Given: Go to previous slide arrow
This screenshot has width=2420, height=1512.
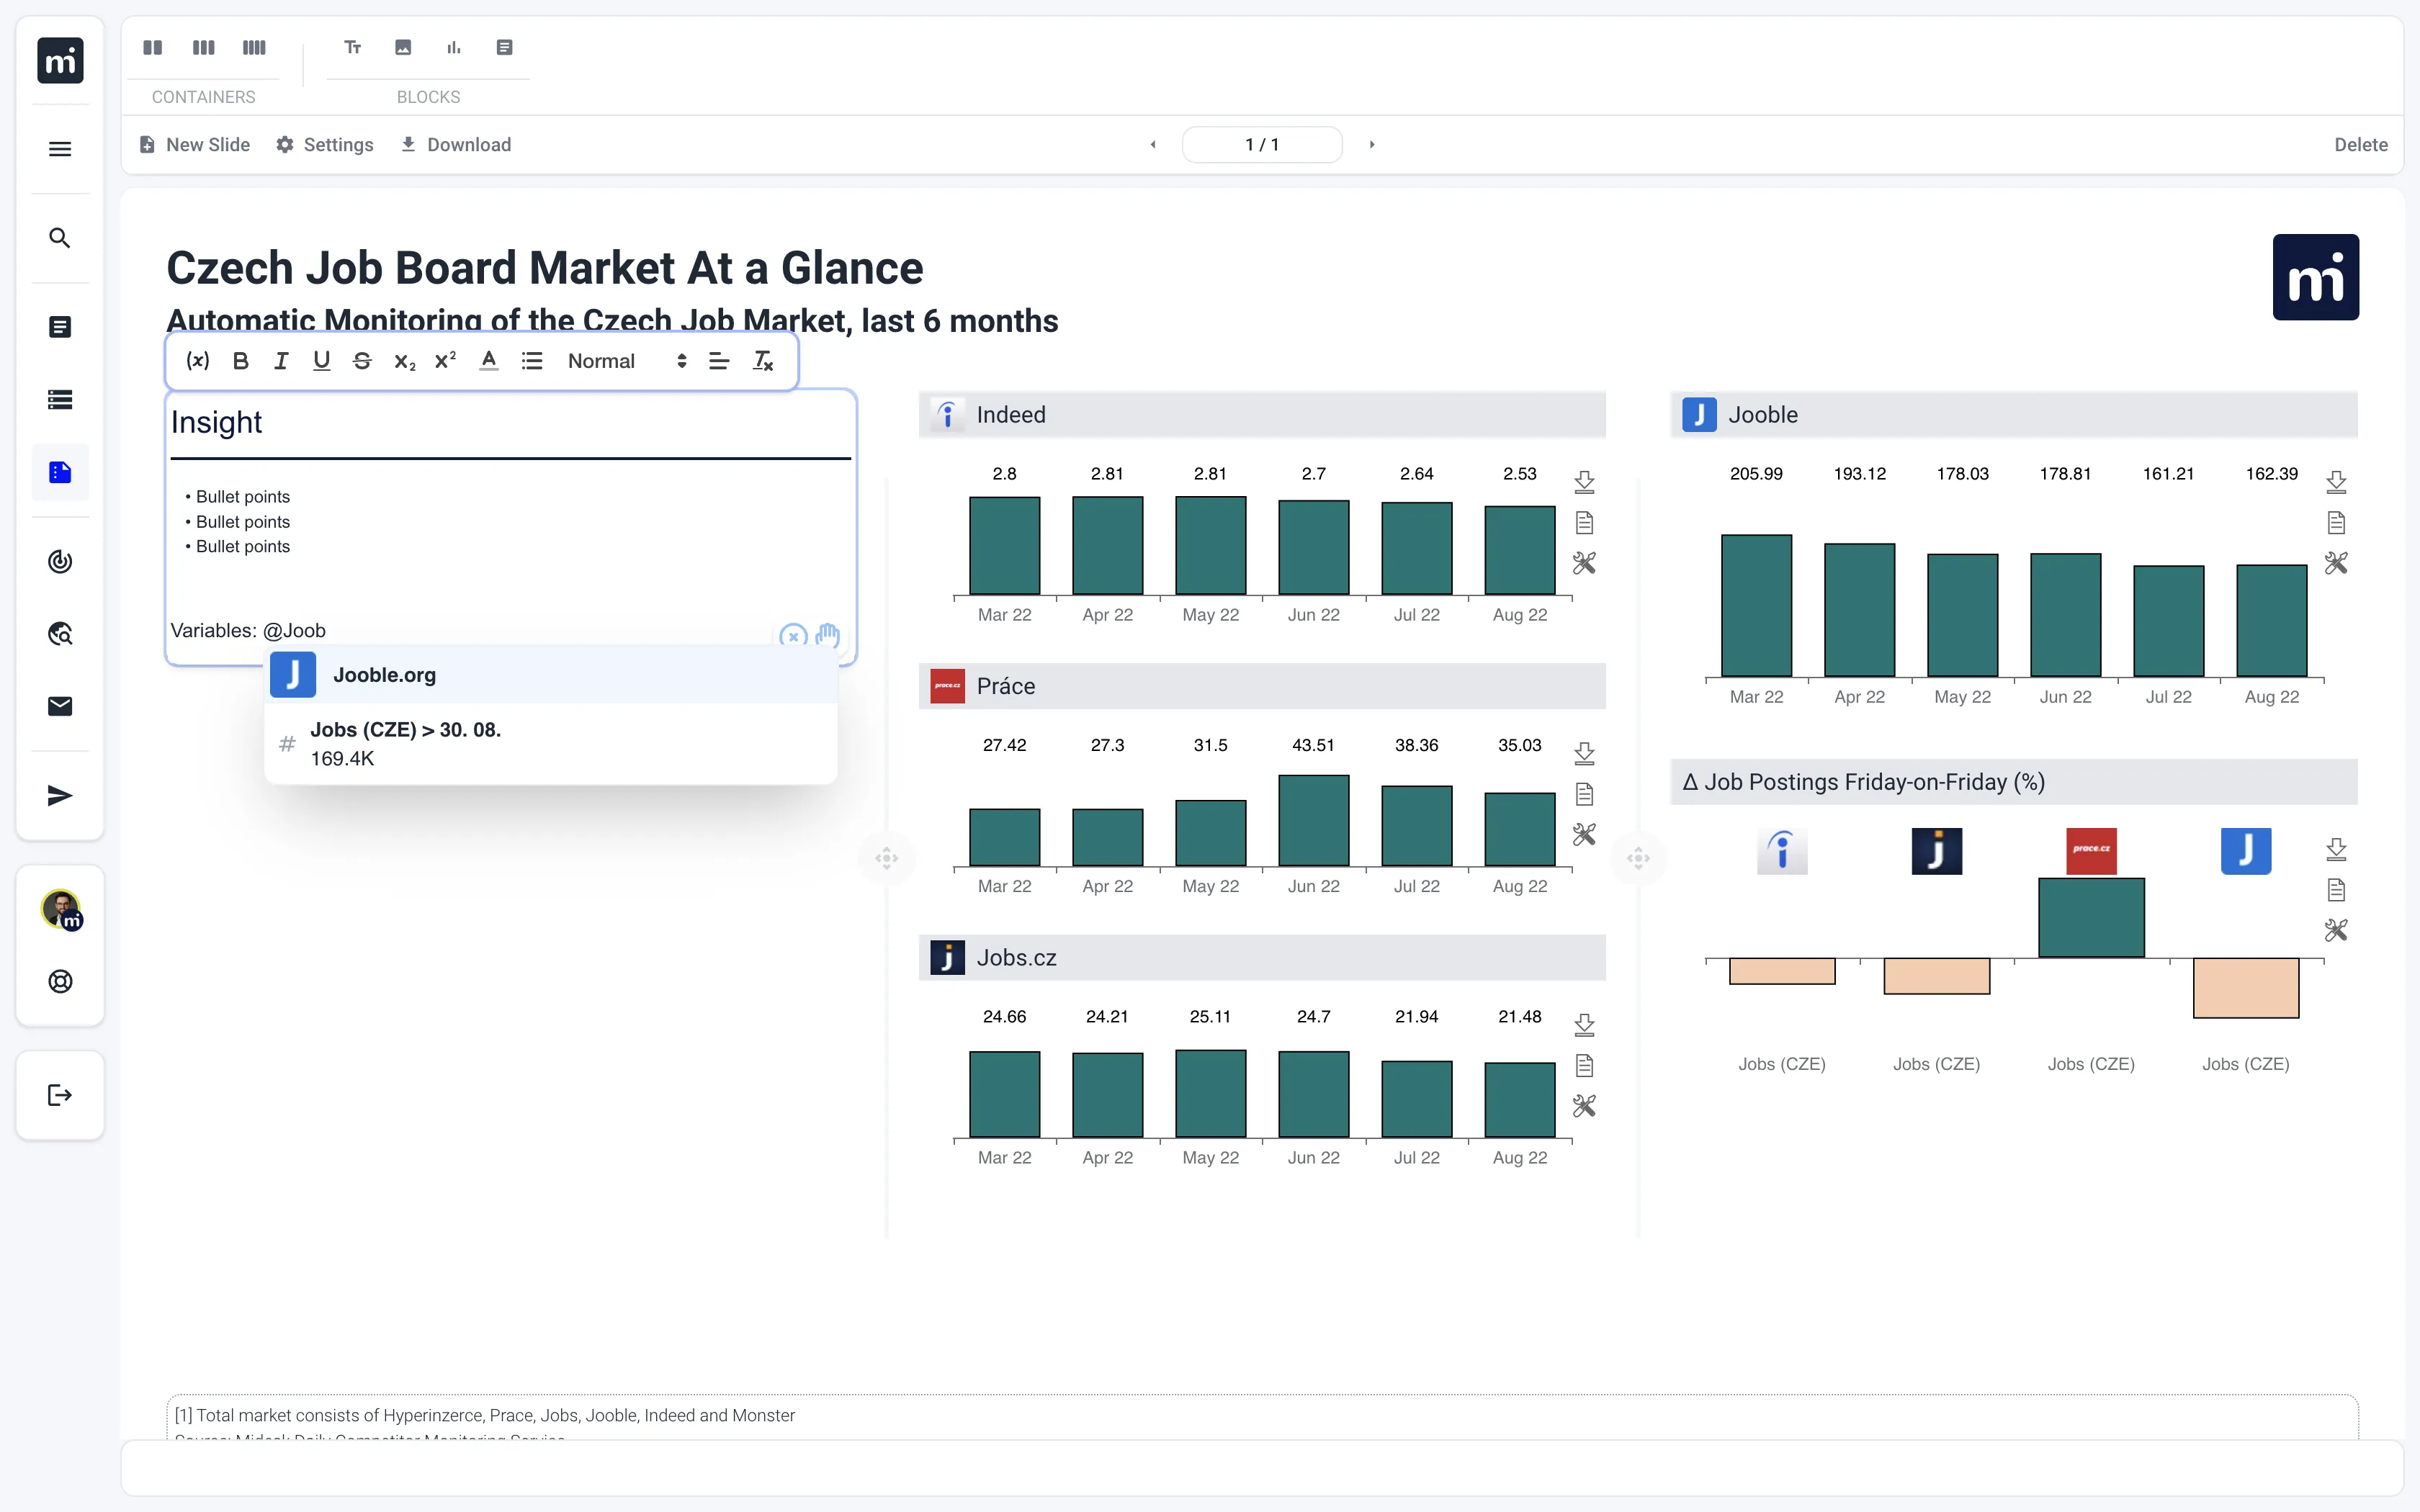Looking at the screenshot, I should pos(1153,145).
